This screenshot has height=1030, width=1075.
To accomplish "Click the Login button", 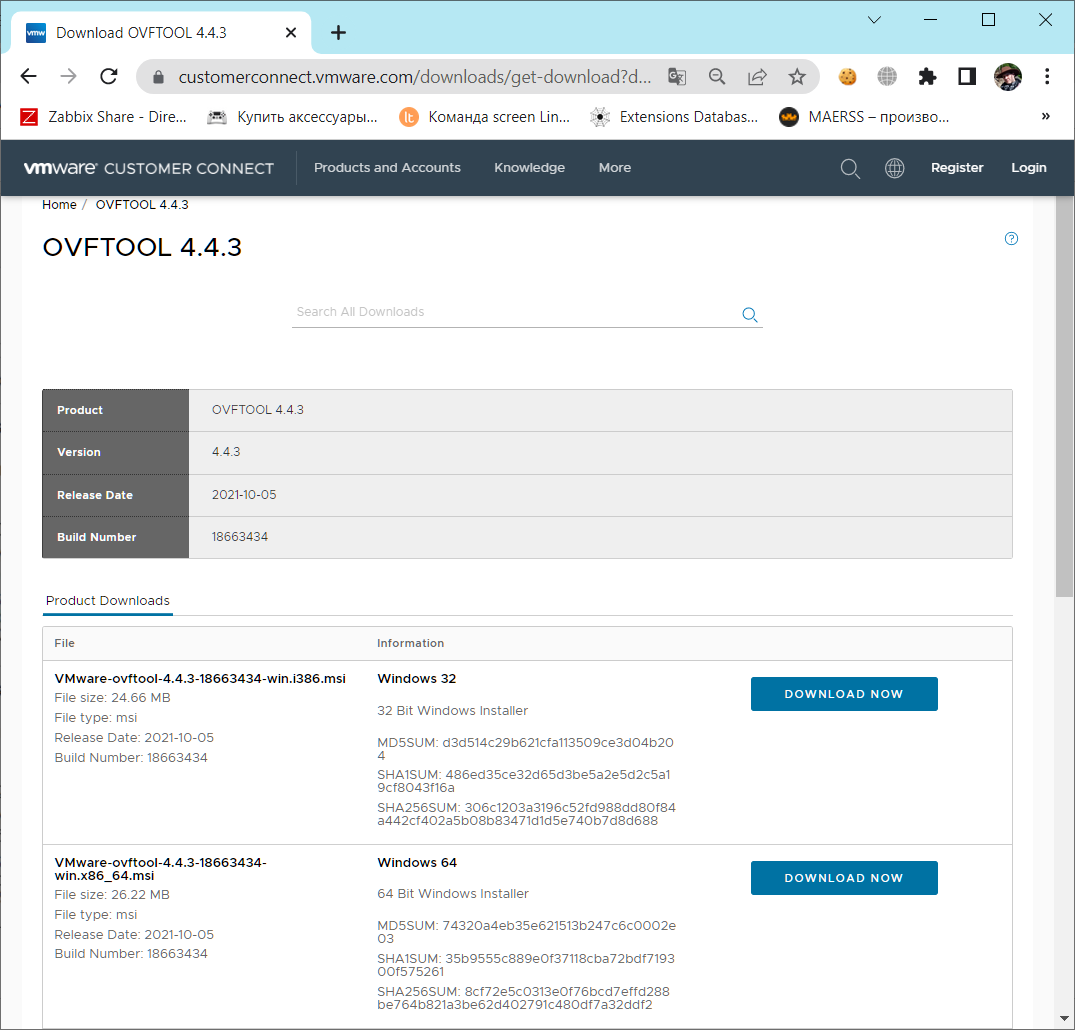I will point(1028,168).
